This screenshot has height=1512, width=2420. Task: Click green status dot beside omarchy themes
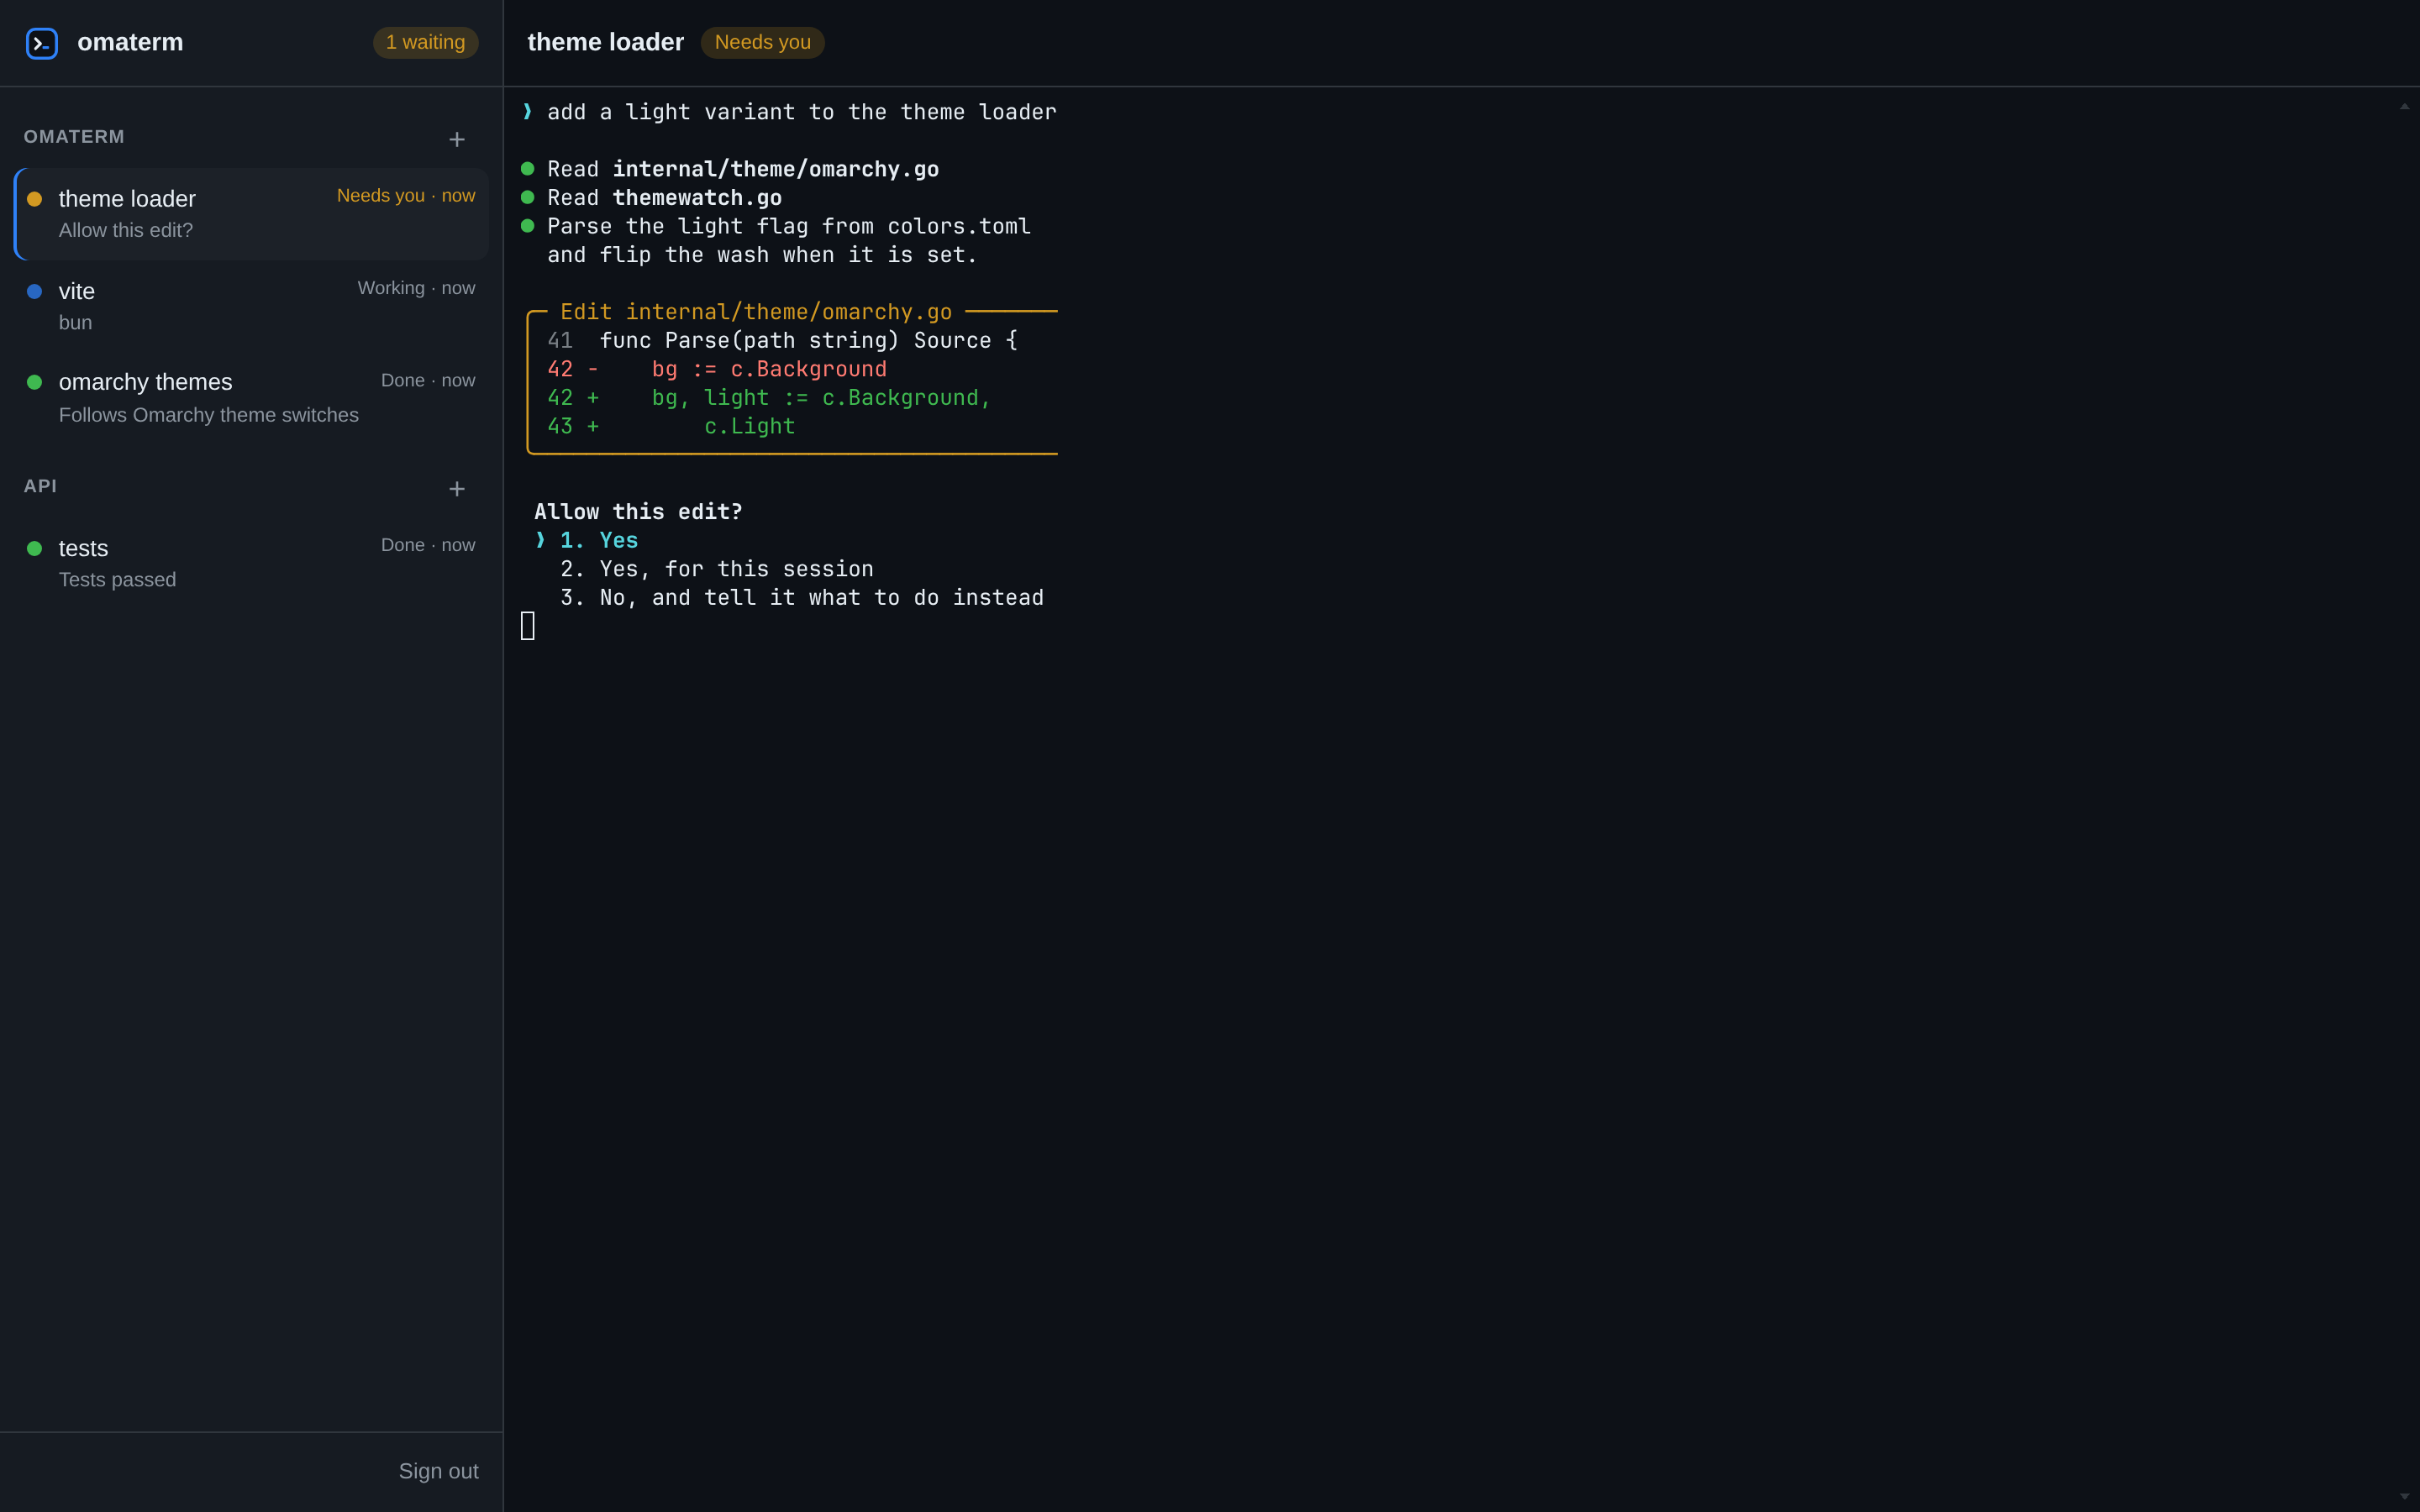[34, 382]
